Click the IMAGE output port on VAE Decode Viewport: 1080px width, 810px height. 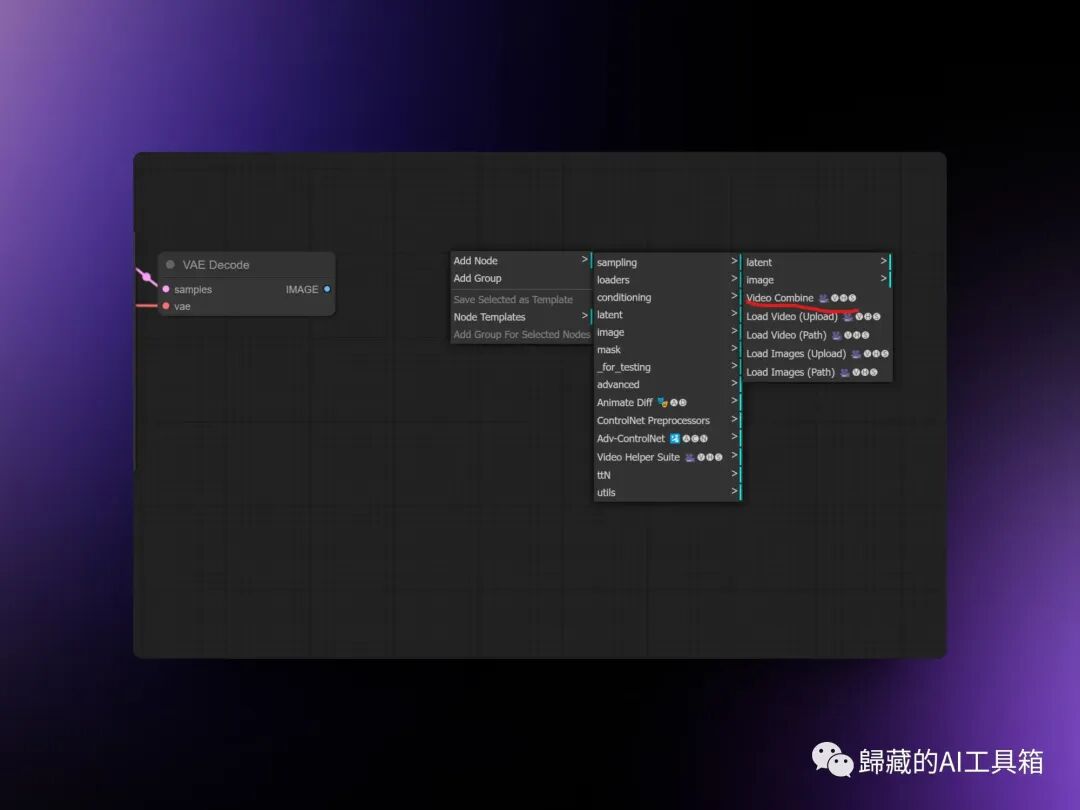point(327,289)
